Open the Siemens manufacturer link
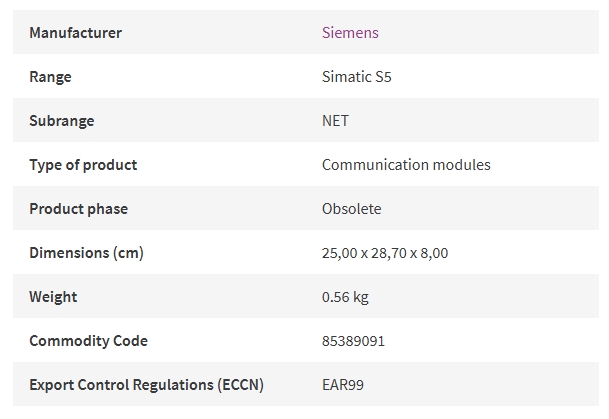Viewport: 609px width, 419px height. [350, 33]
